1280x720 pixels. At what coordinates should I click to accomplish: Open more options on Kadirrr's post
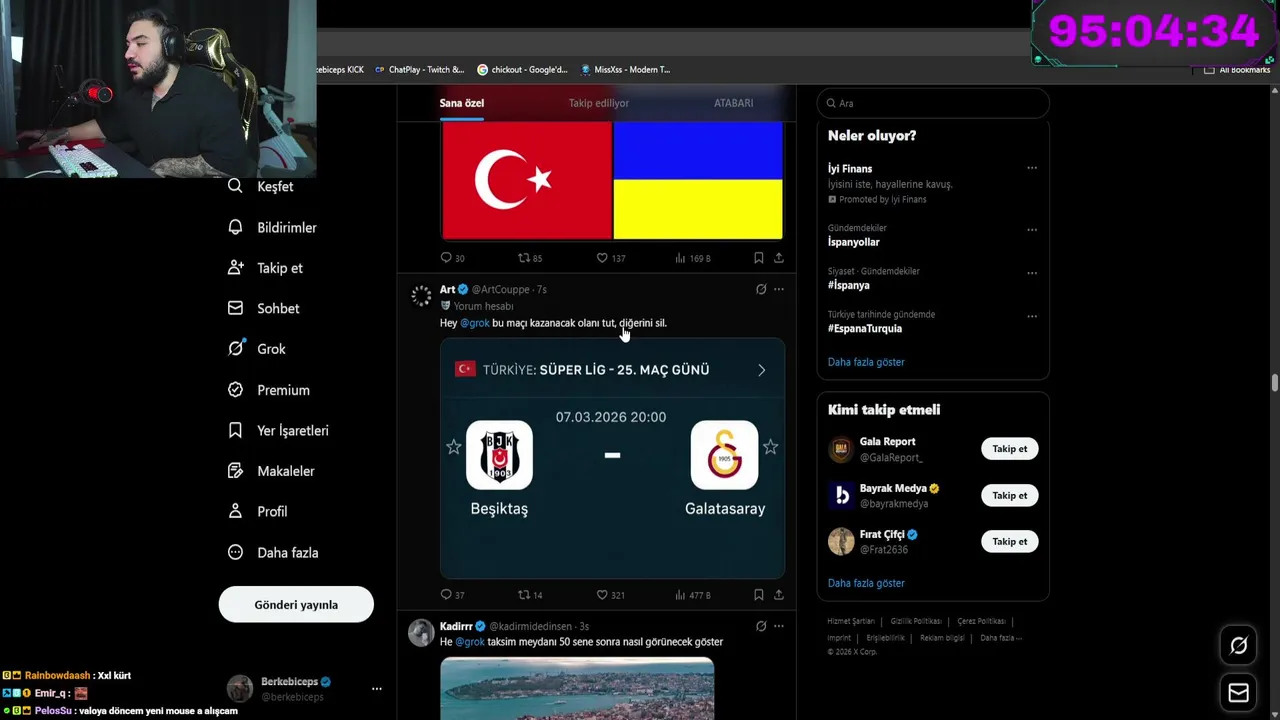click(x=778, y=626)
